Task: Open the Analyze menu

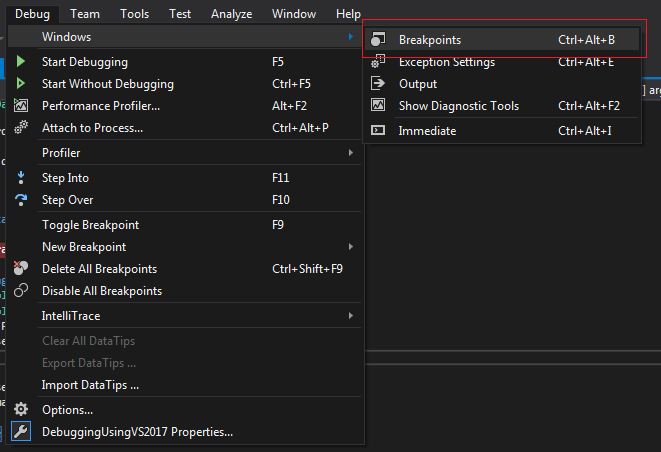Action: [x=232, y=14]
